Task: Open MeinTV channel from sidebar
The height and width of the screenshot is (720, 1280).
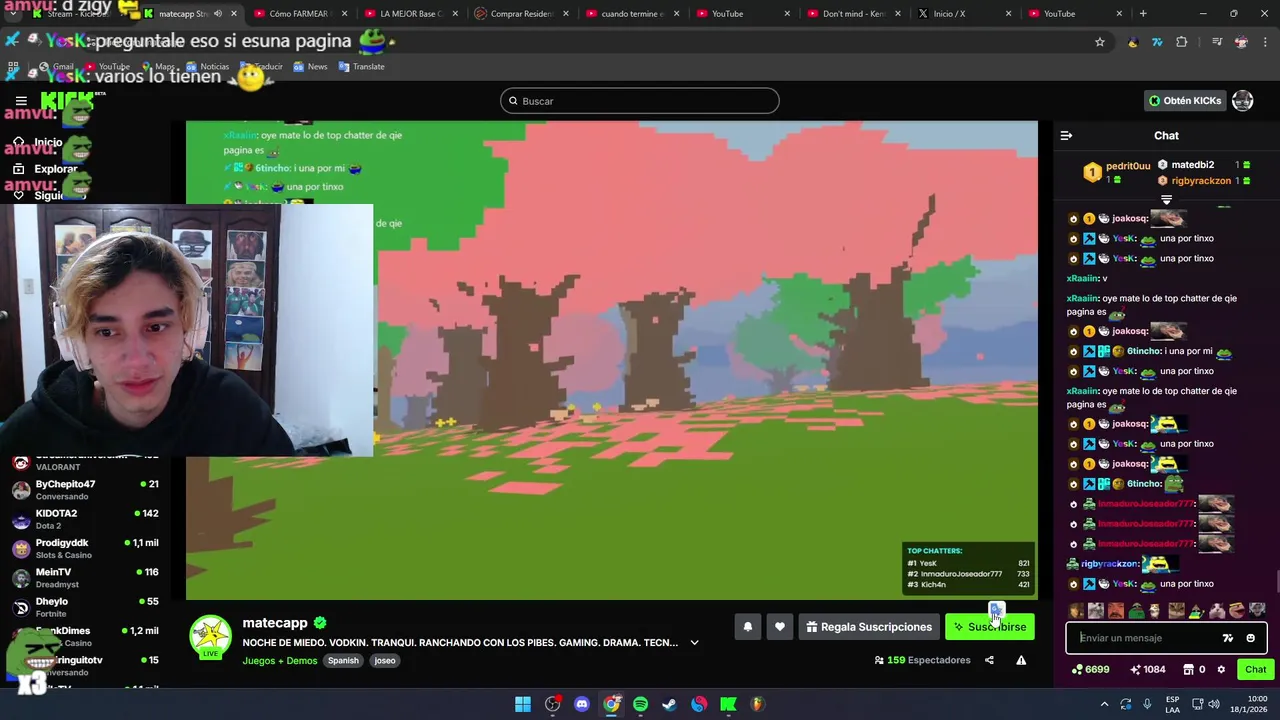Action: [x=85, y=577]
